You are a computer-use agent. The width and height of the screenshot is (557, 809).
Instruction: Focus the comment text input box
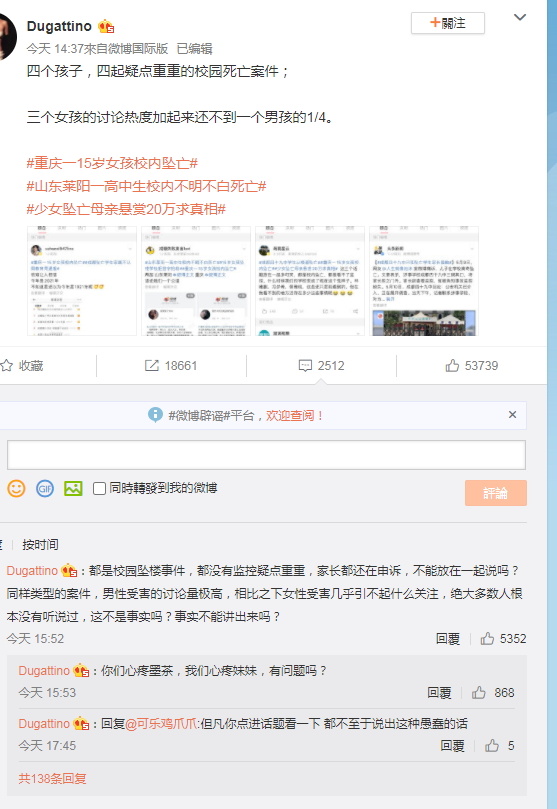[266, 455]
